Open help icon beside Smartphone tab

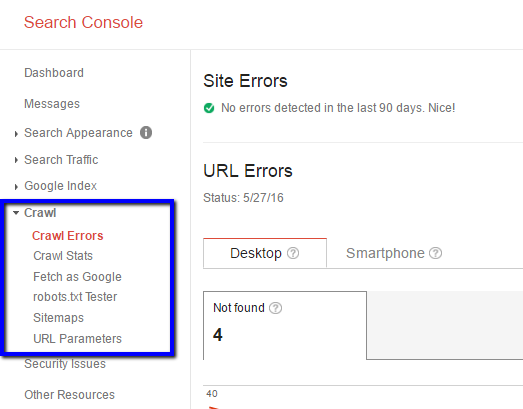coord(435,253)
